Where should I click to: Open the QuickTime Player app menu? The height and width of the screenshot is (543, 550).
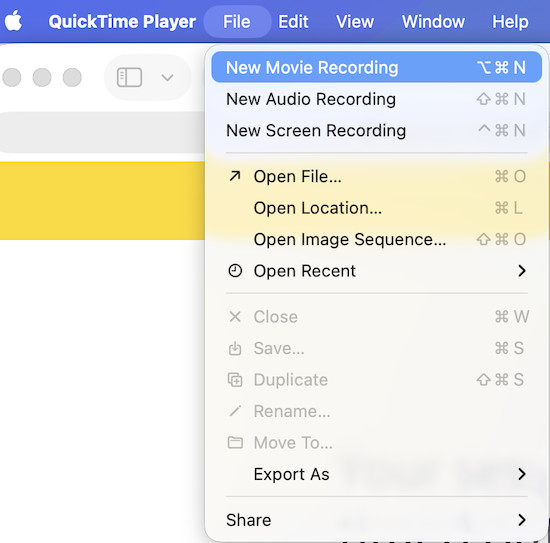click(x=122, y=22)
